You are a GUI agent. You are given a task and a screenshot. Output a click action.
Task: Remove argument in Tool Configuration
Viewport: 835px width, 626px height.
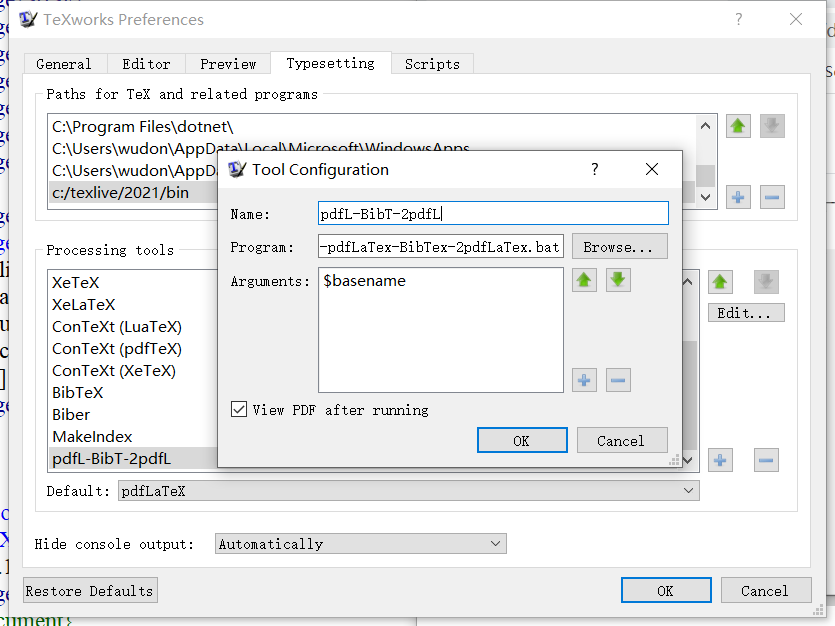click(x=618, y=380)
